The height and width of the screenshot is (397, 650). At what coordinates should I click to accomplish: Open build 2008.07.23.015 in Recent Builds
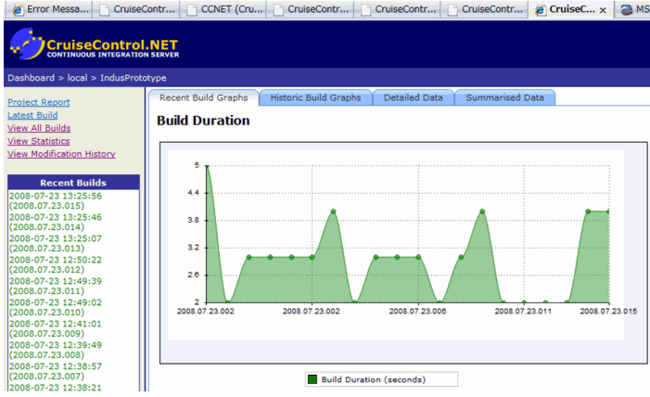pos(55,201)
